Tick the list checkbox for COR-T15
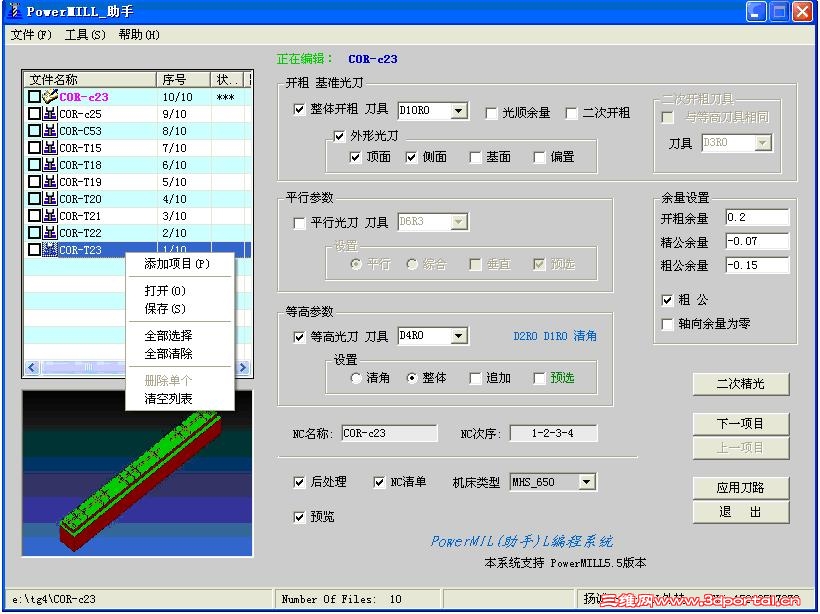 click(34, 147)
